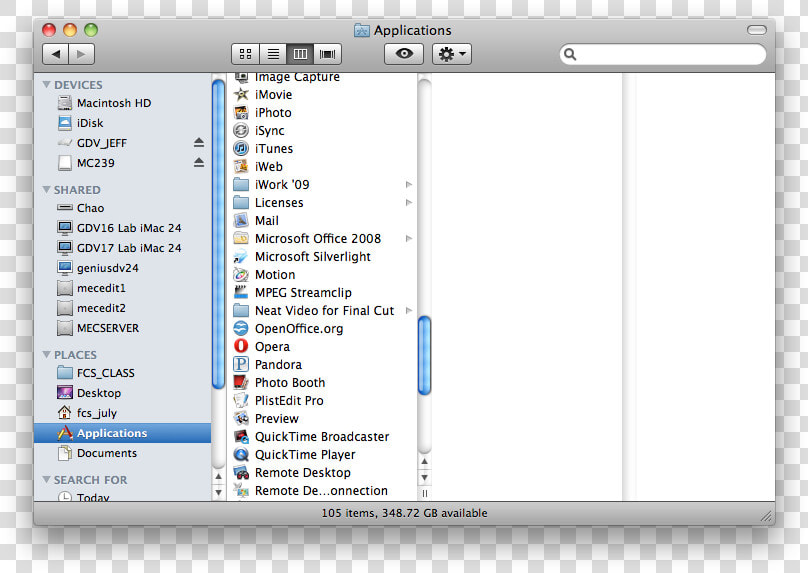Go back with the left arrow button
The width and height of the screenshot is (808, 573).
[x=56, y=54]
